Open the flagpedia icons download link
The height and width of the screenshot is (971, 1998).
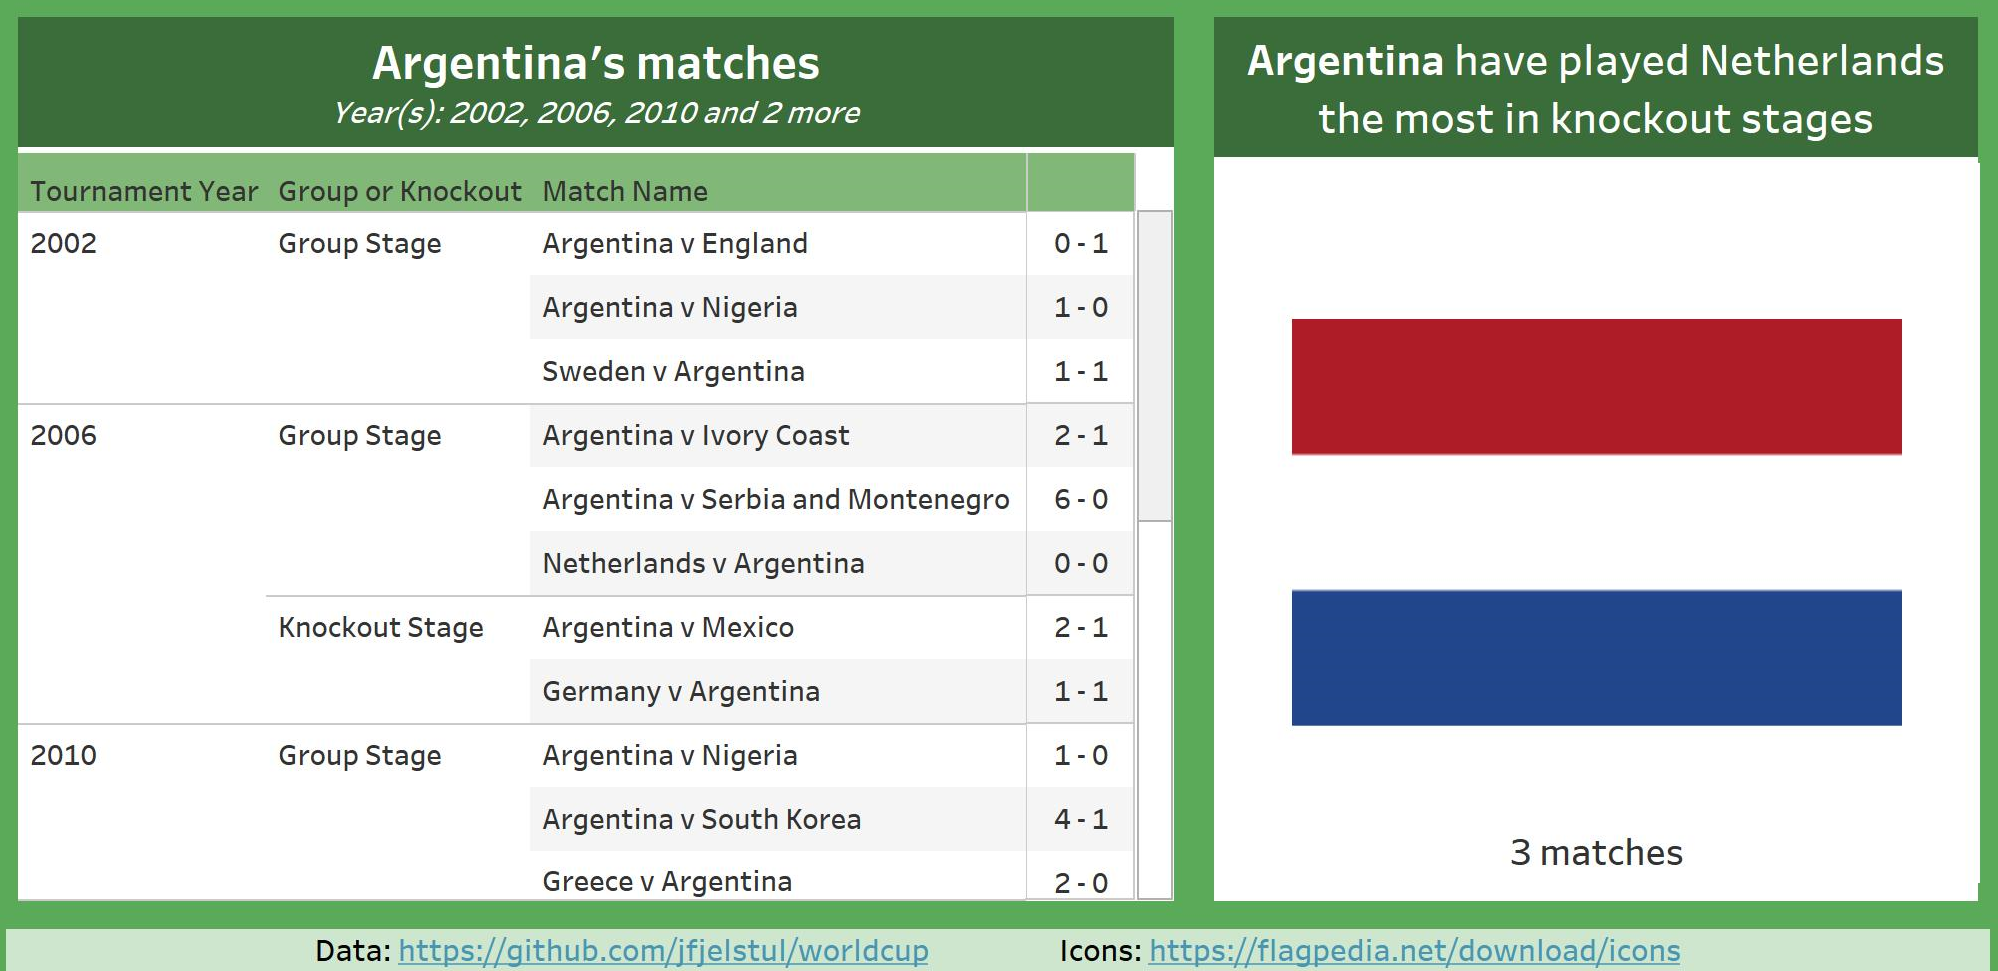point(1415,950)
